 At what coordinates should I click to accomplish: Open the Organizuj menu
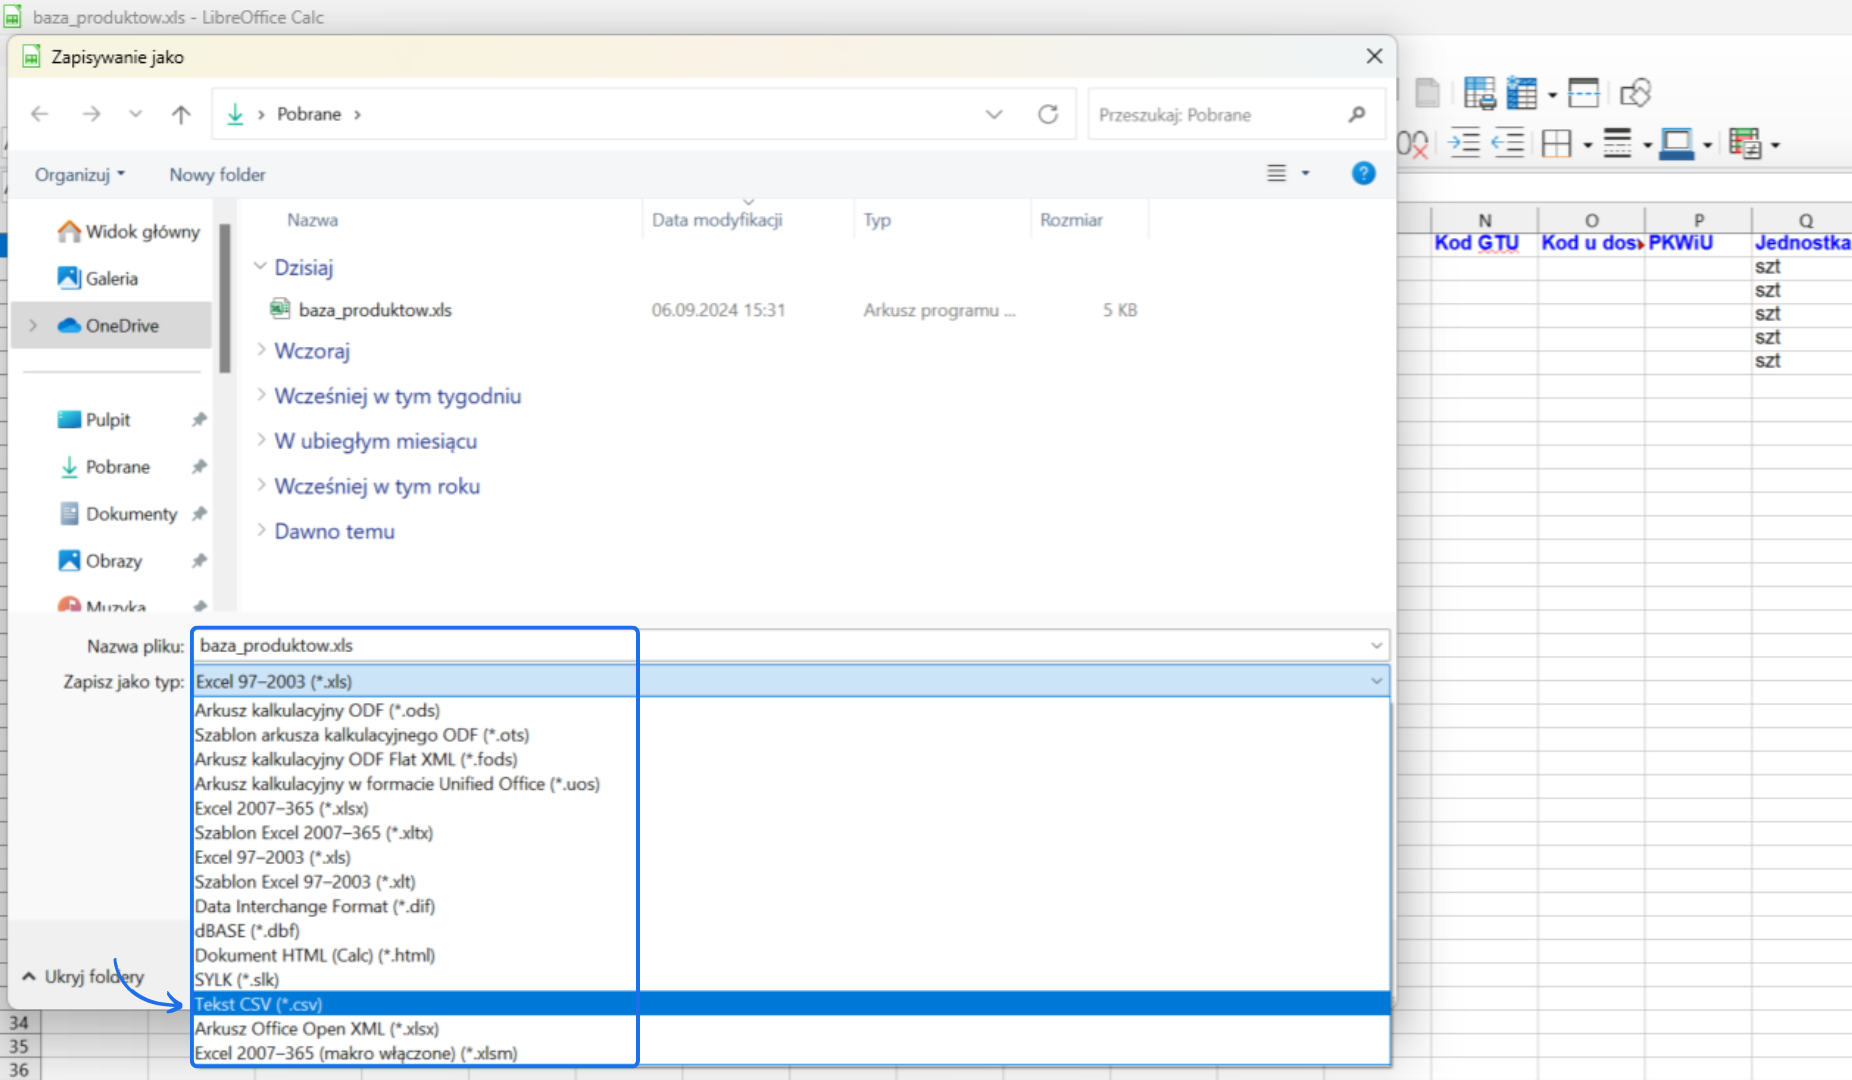pos(79,174)
